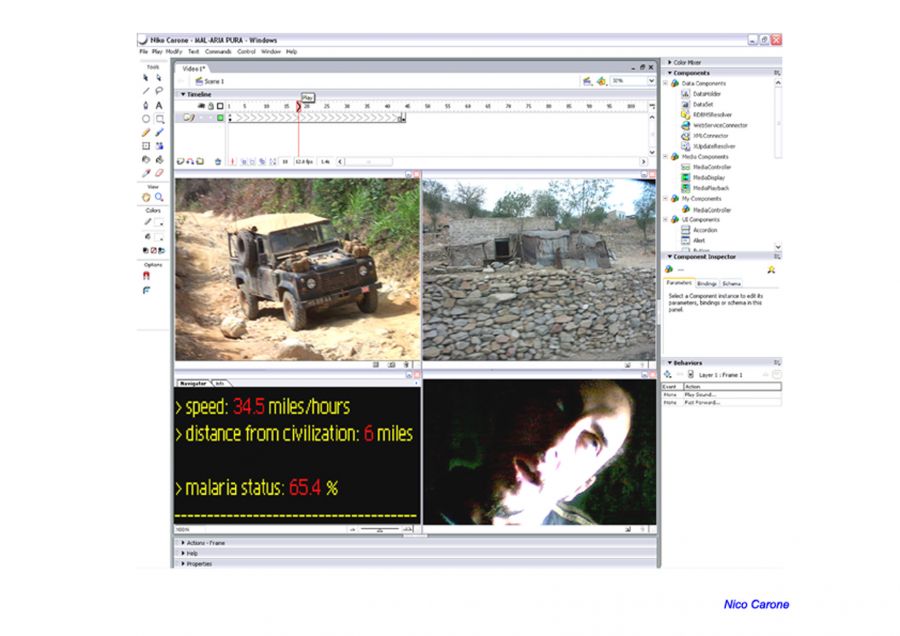Select the Eraser tool
900x636 pixels.
click(159, 173)
